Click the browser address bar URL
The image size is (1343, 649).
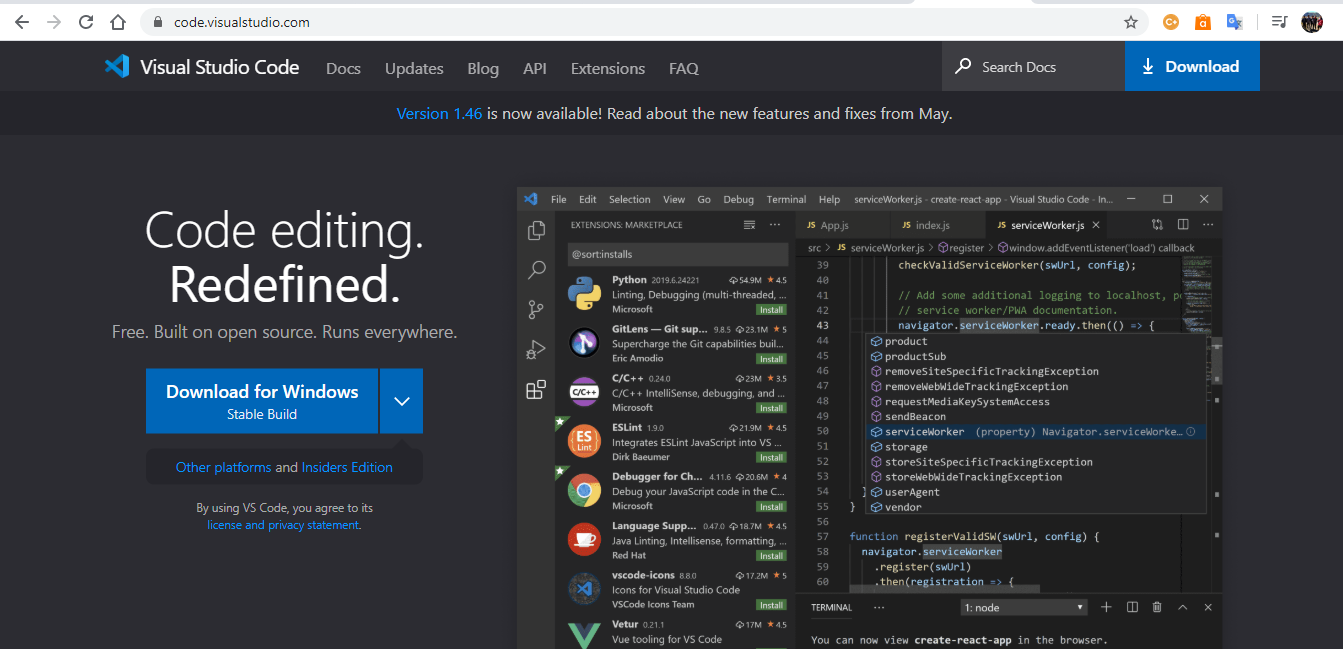[x=241, y=22]
